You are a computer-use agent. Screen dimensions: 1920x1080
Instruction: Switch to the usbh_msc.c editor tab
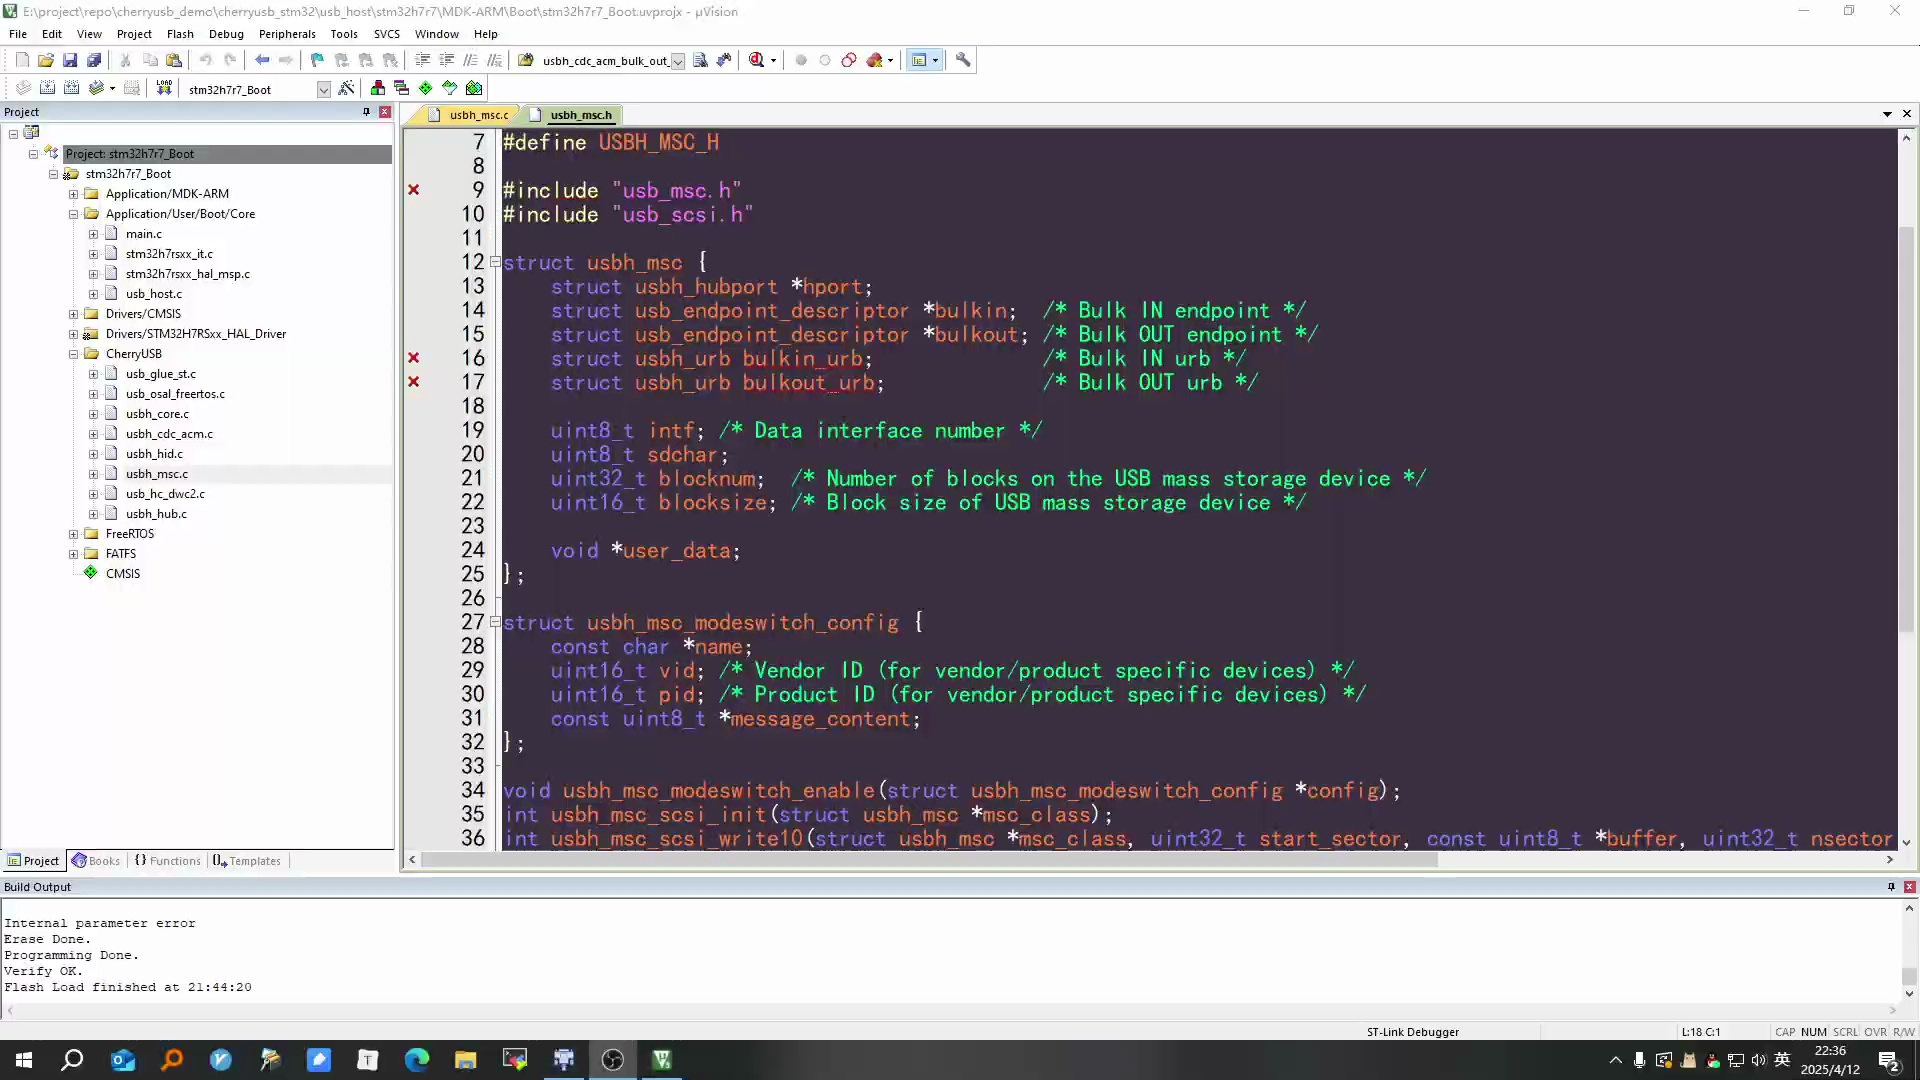click(x=477, y=115)
